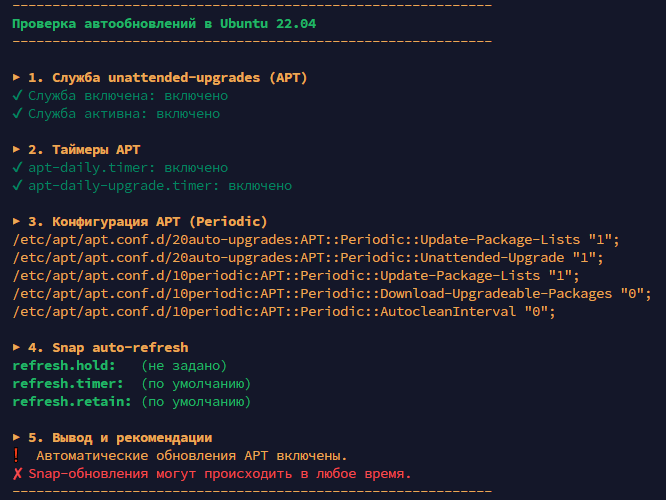This screenshot has height=500, width=666.
Task: Click the refresh.retain label
Action: coord(72,401)
